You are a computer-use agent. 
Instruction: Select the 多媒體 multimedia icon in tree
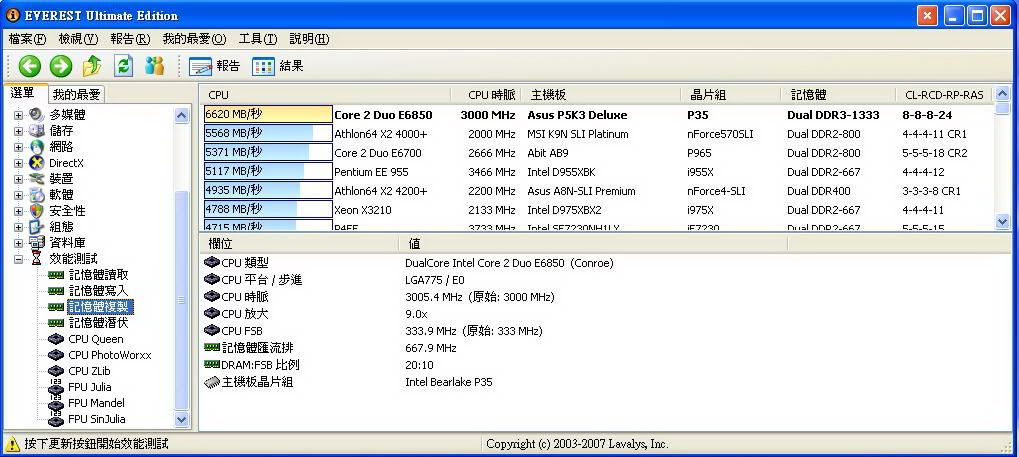click(x=37, y=115)
